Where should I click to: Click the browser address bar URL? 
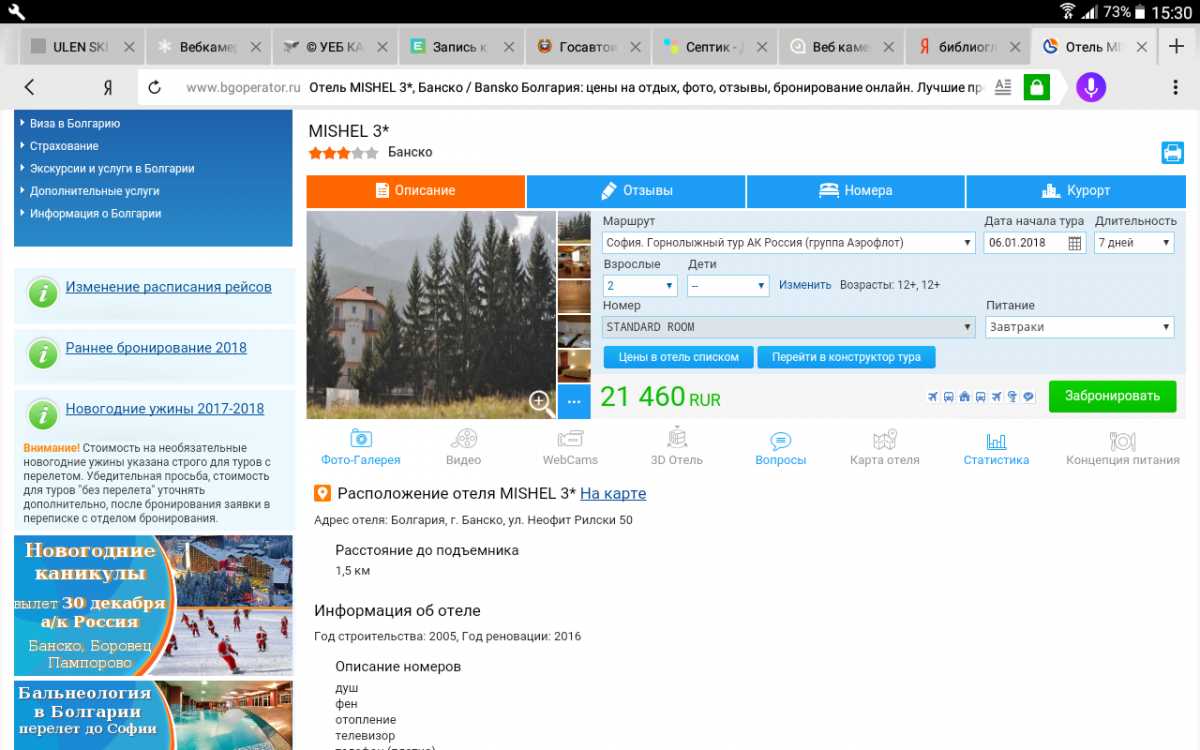pyautogui.click(x=243, y=88)
